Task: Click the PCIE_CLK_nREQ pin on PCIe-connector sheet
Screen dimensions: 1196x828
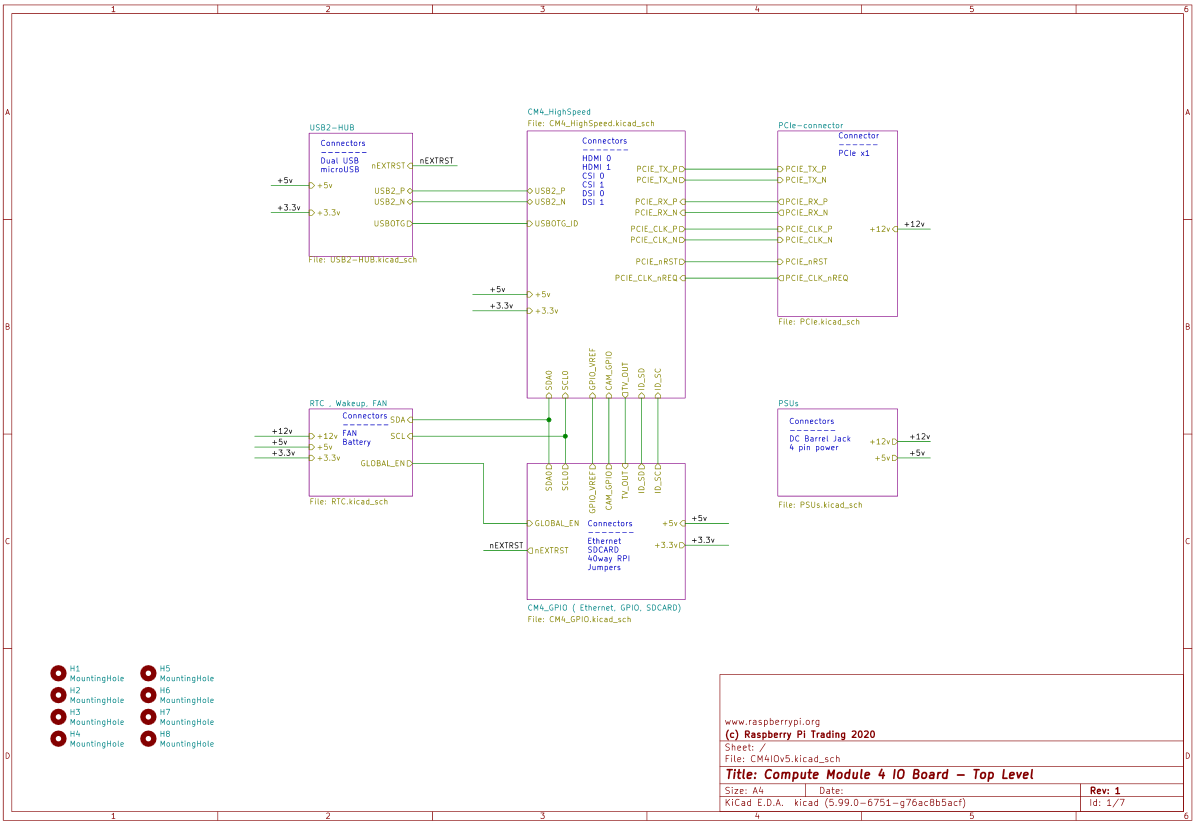Action: [816, 278]
